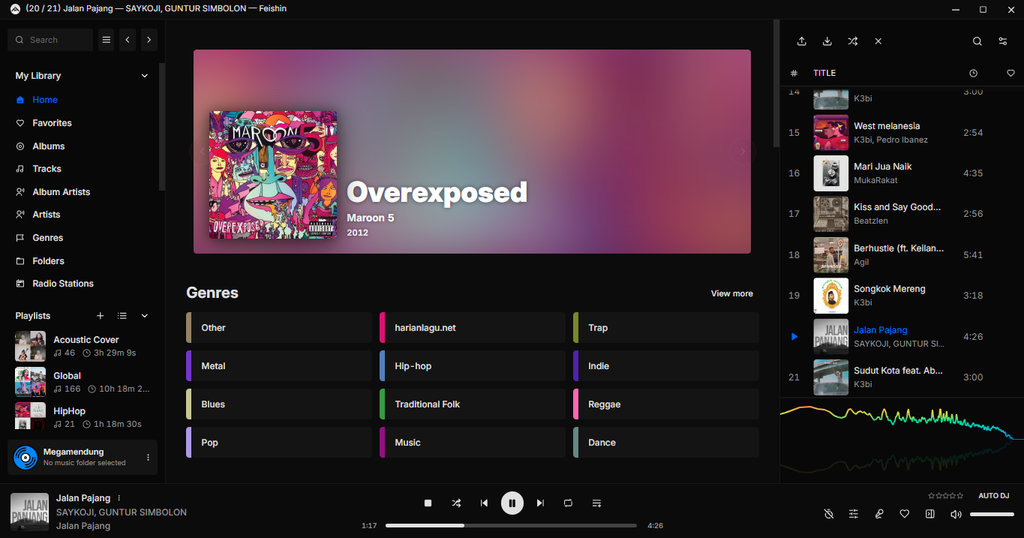Click View more next to Genres
1024x538 pixels.
pos(731,294)
